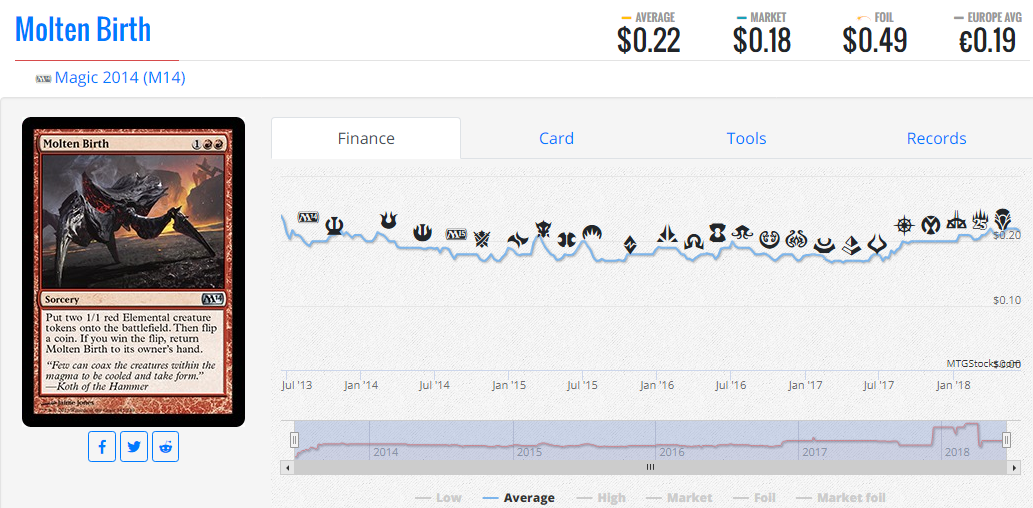
Task: Click the 2014 label in chart navigator
Action: 385,452
